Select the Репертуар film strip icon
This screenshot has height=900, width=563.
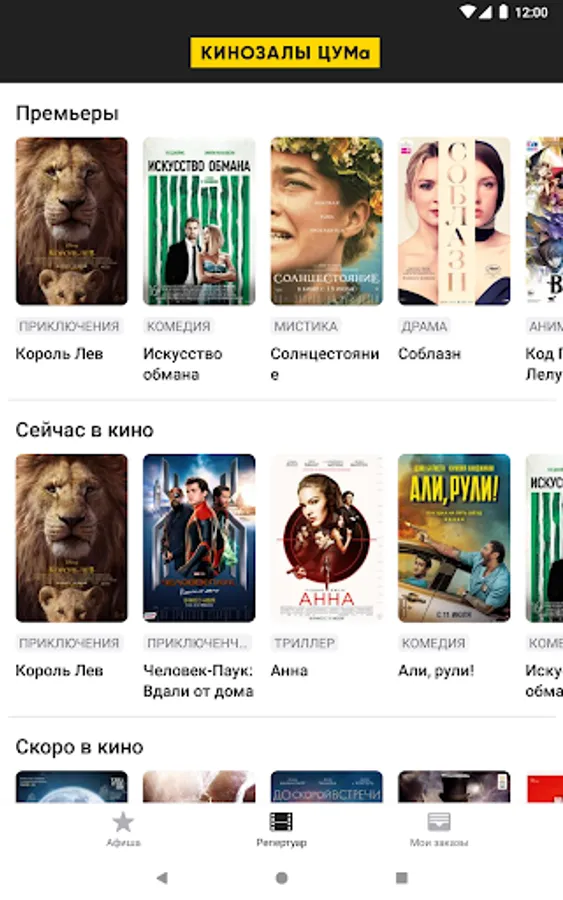click(x=281, y=822)
